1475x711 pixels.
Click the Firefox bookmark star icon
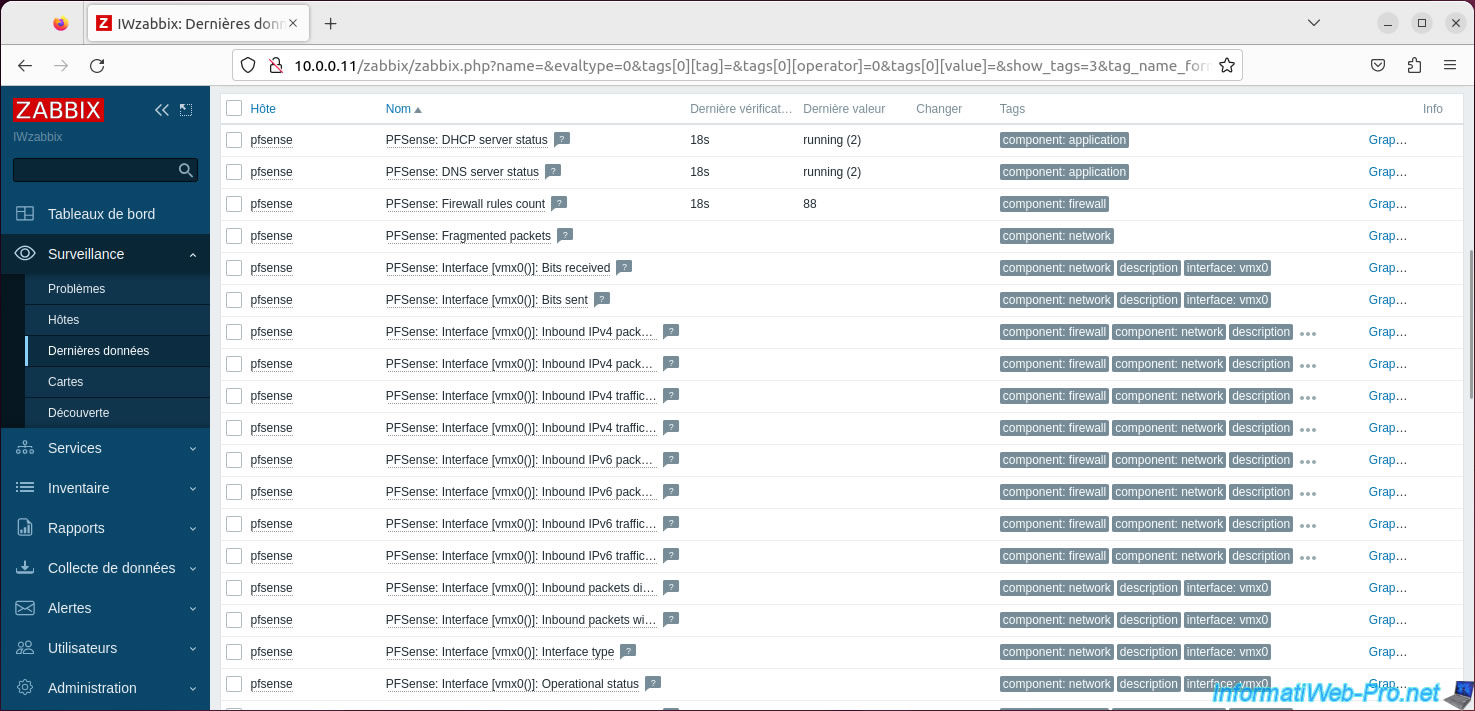pyautogui.click(x=1227, y=66)
